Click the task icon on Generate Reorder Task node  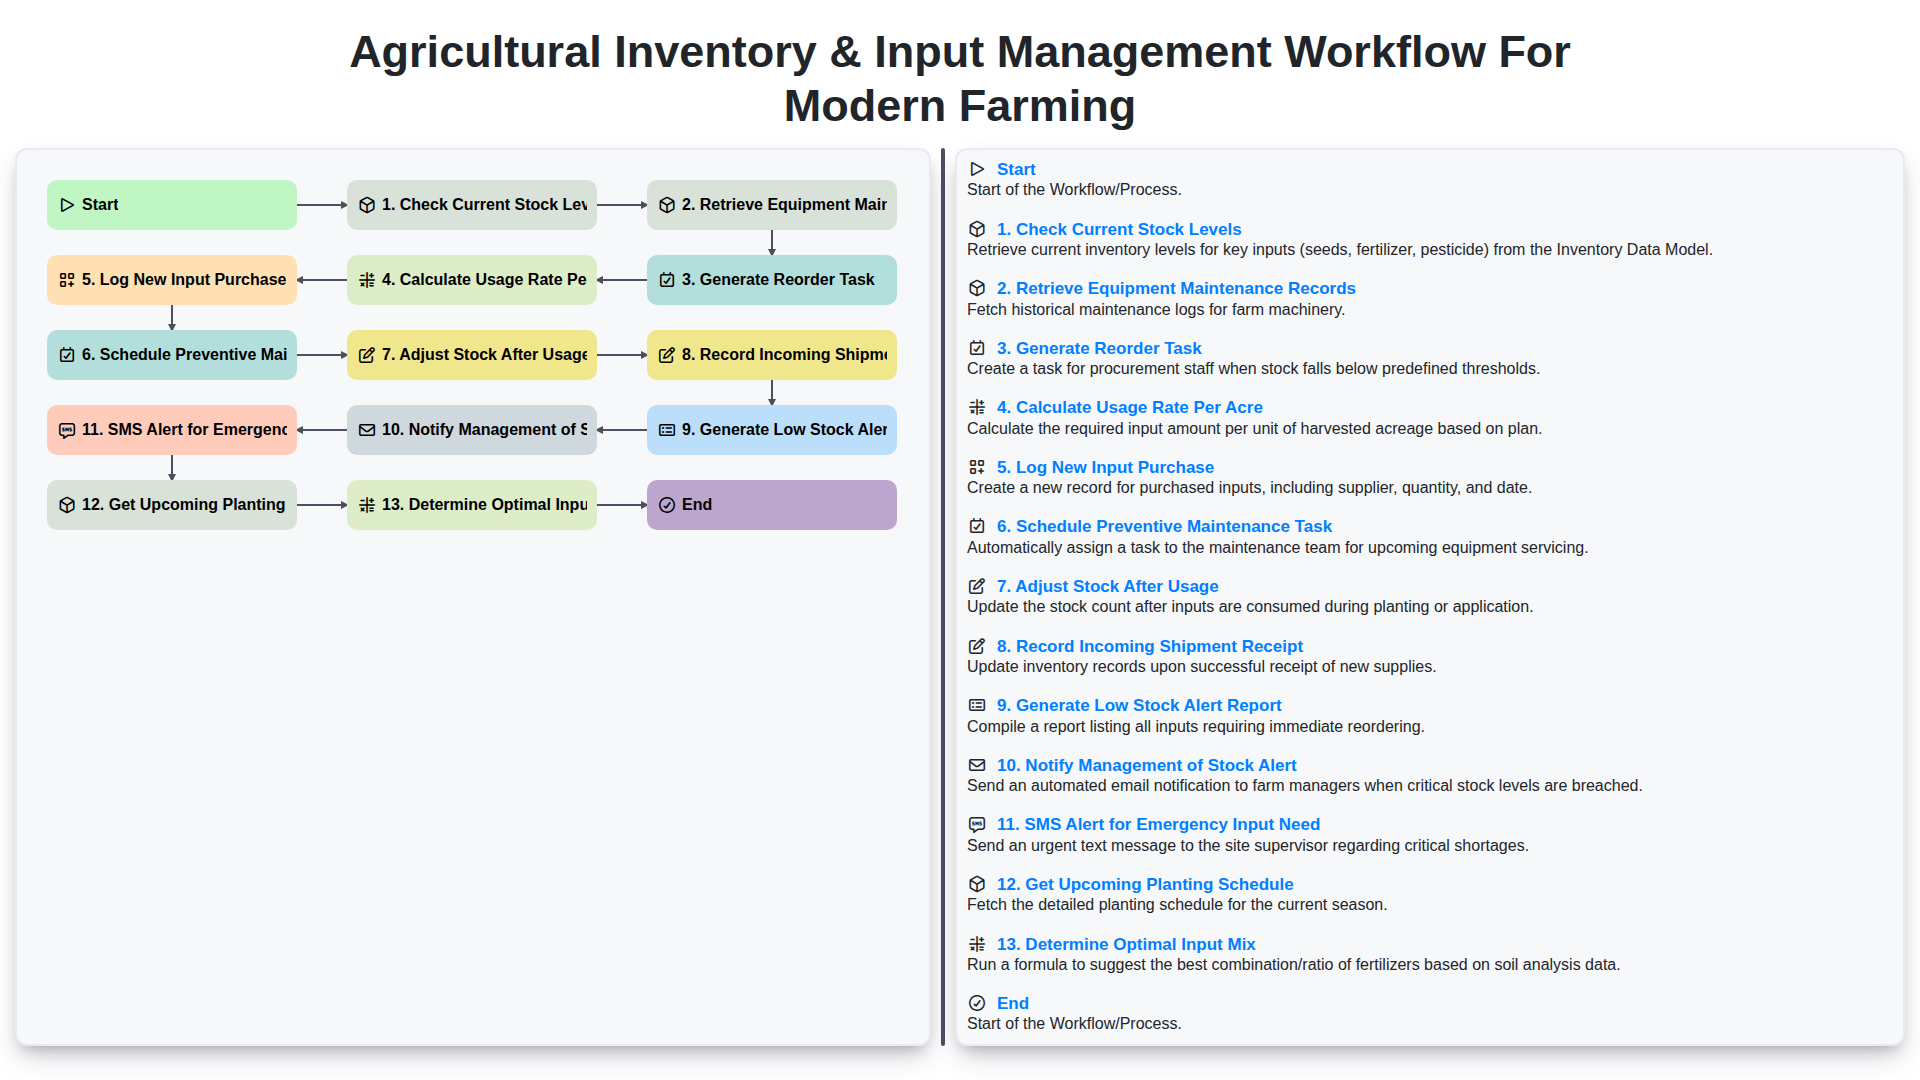[667, 279]
